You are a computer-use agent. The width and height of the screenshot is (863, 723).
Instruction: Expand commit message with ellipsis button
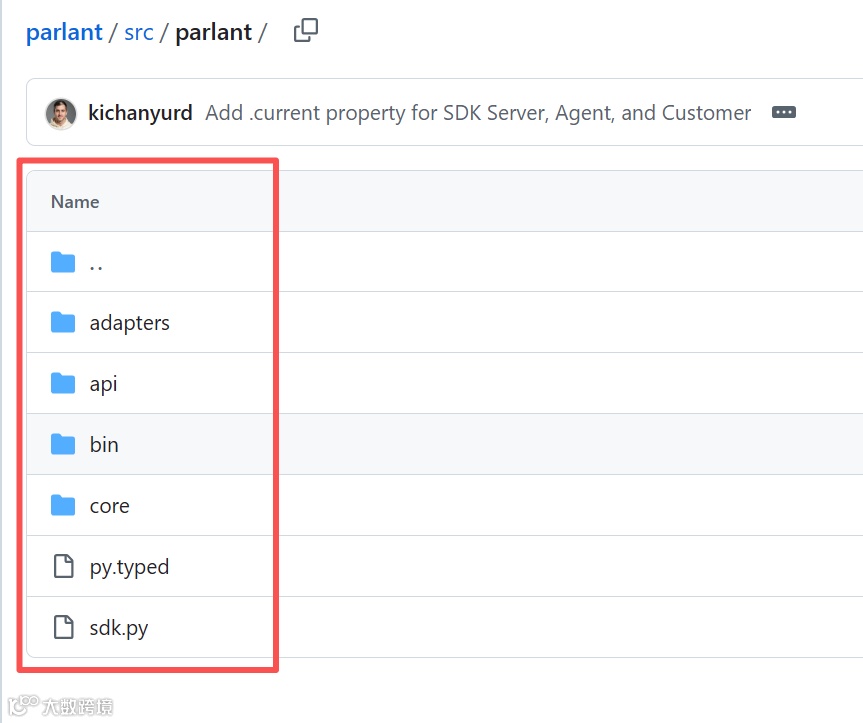tap(784, 113)
